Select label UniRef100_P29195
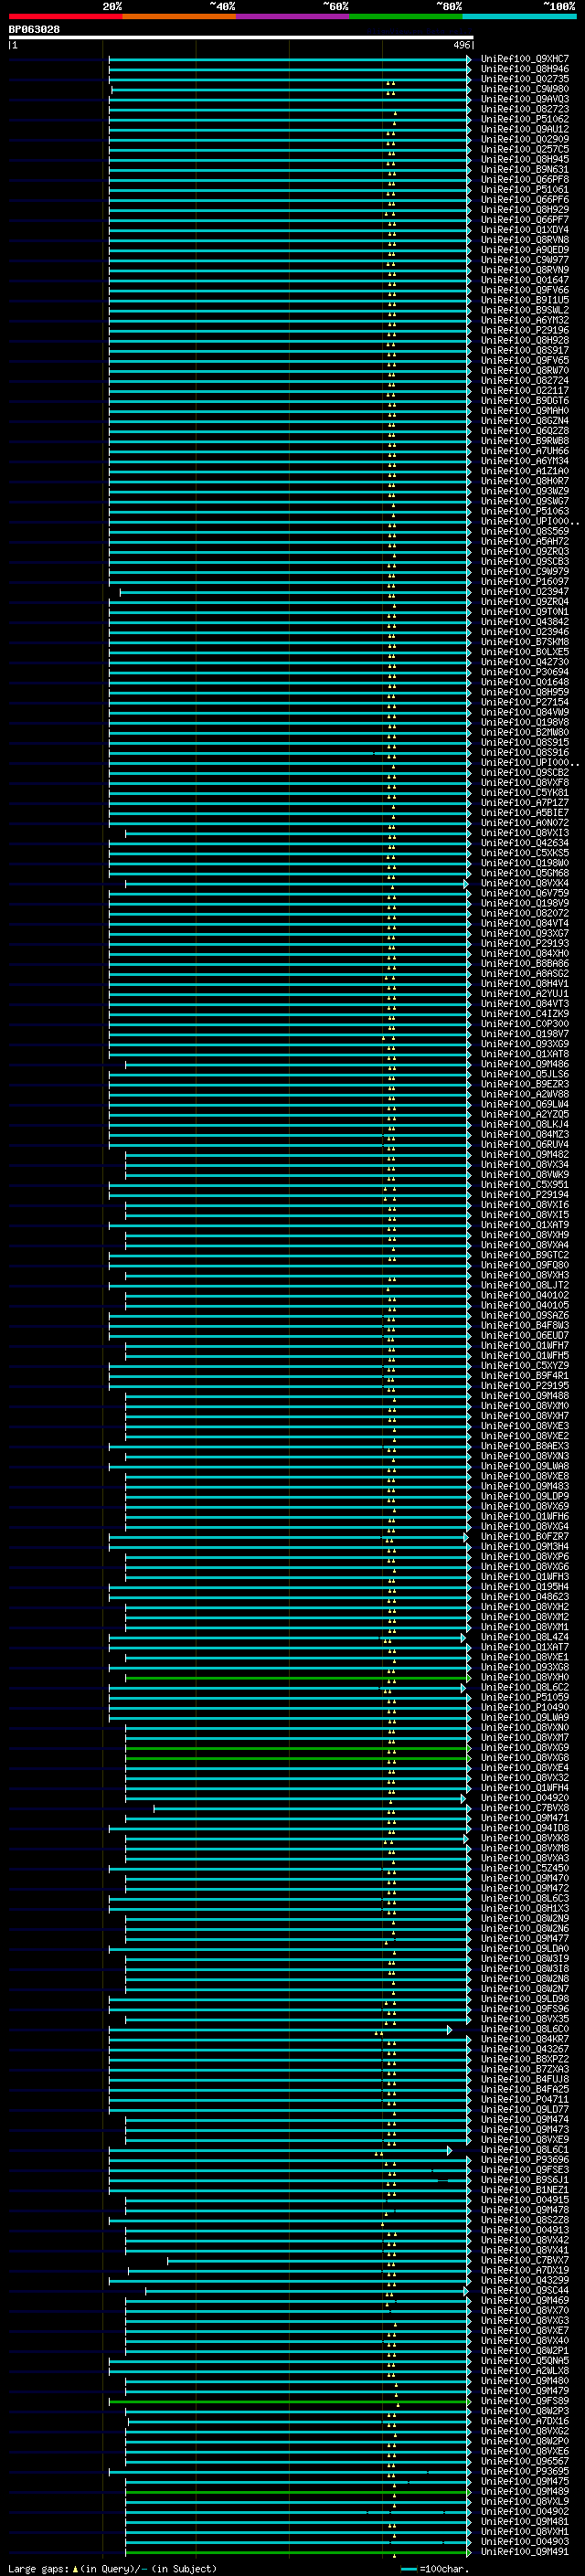Screen dimensions: 585x2576 coord(525,1386)
